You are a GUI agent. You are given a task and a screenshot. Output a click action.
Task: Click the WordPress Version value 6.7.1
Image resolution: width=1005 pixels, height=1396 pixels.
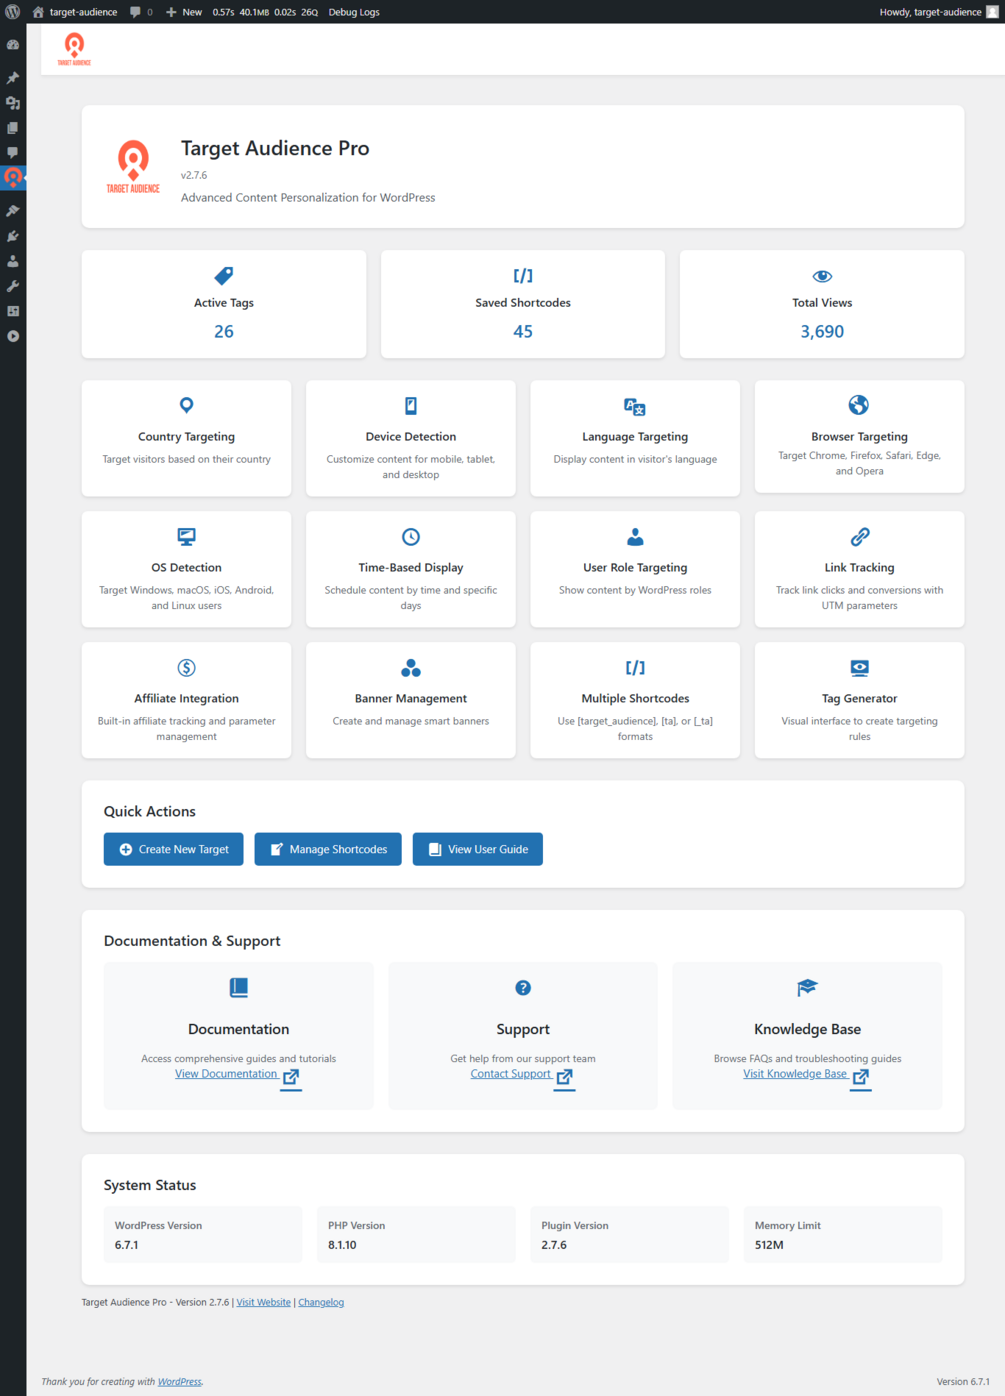coord(126,1245)
